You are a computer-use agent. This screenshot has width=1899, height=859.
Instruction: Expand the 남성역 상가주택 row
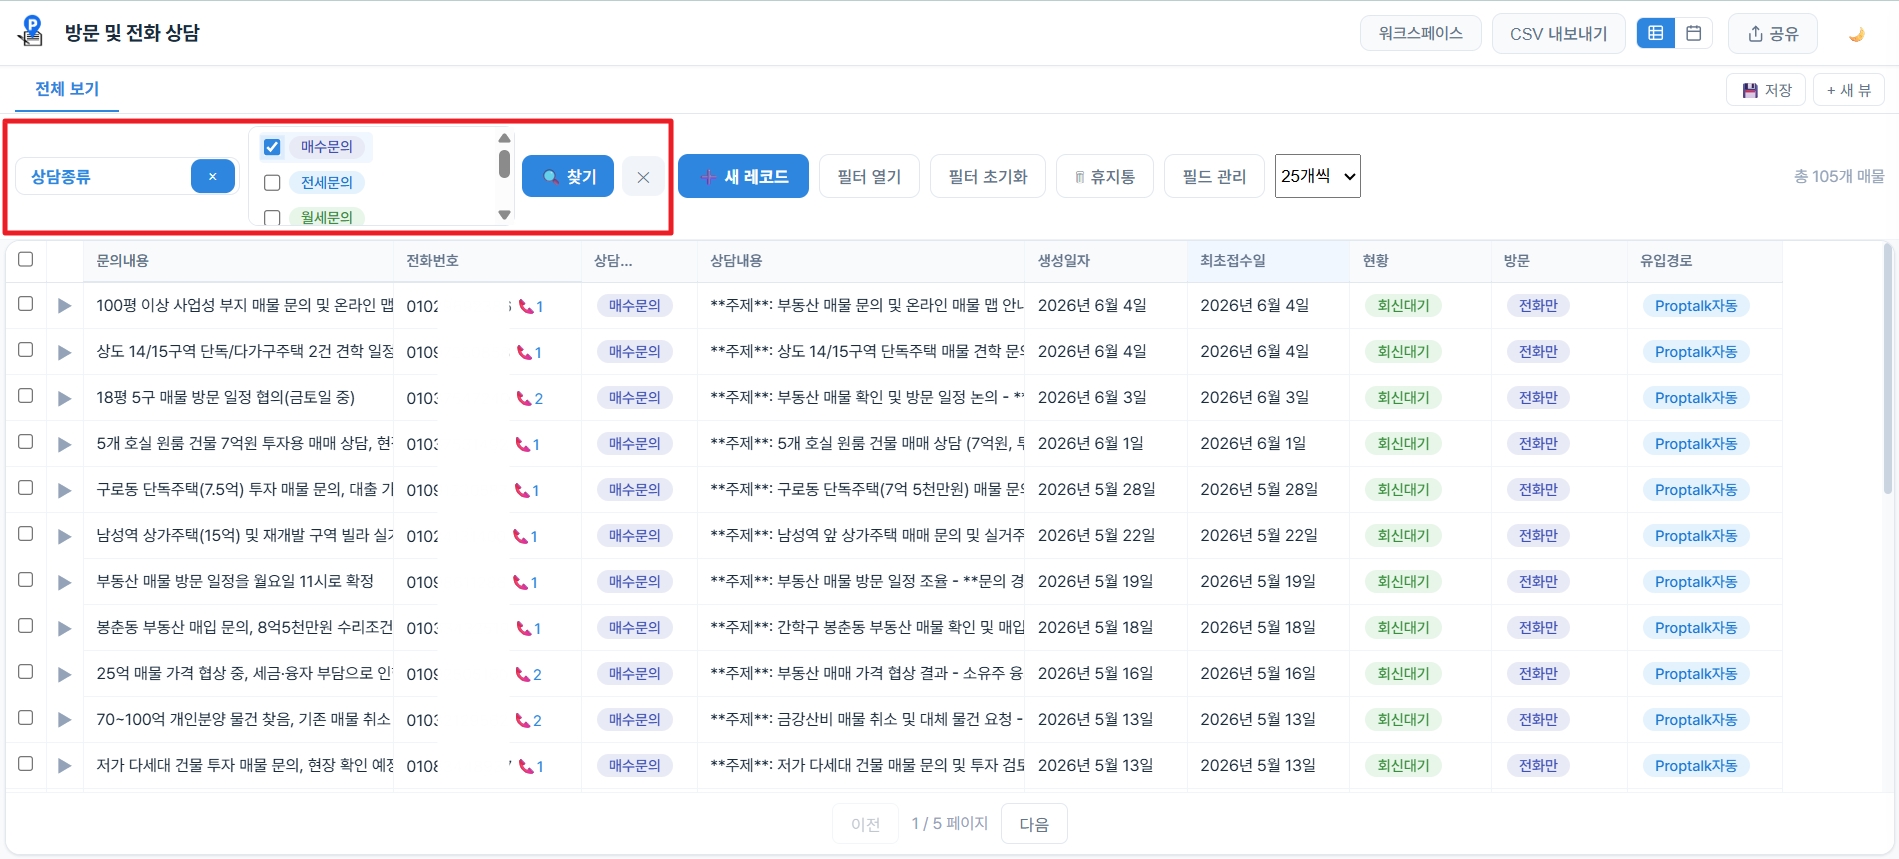(x=64, y=536)
